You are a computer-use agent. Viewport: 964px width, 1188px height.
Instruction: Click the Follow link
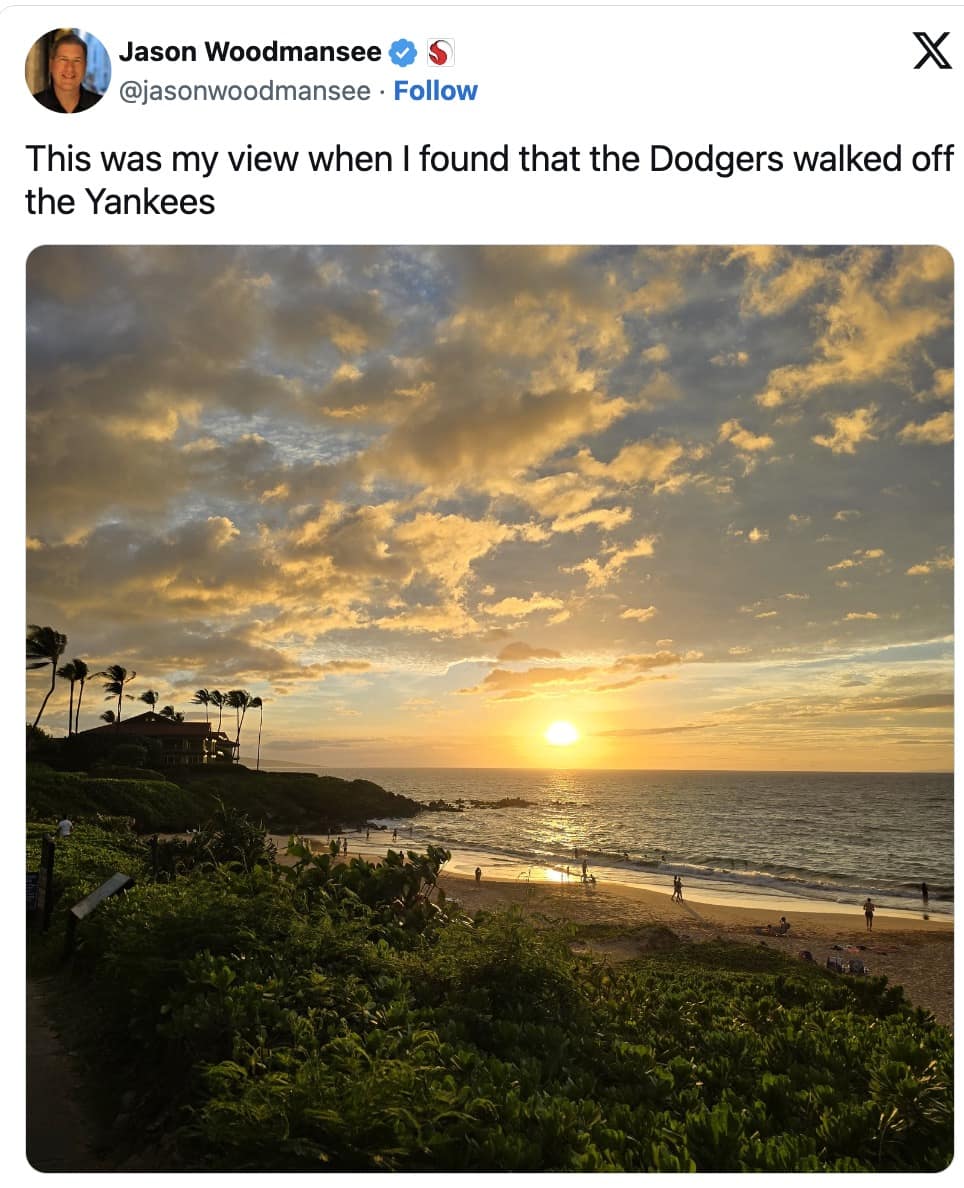coord(435,91)
